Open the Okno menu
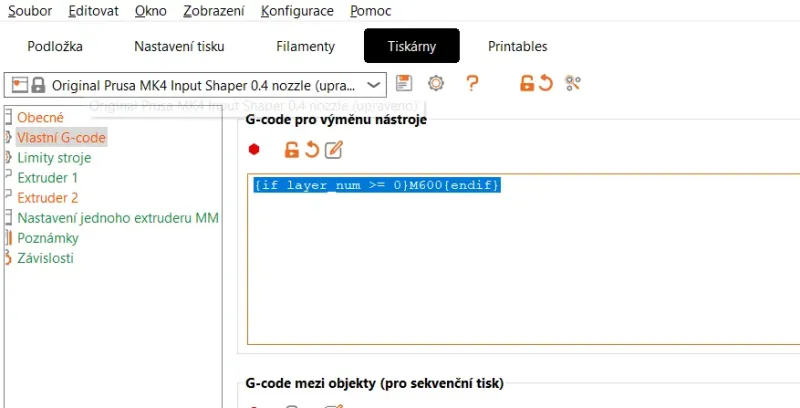The width and height of the screenshot is (800, 408). click(x=151, y=10)
